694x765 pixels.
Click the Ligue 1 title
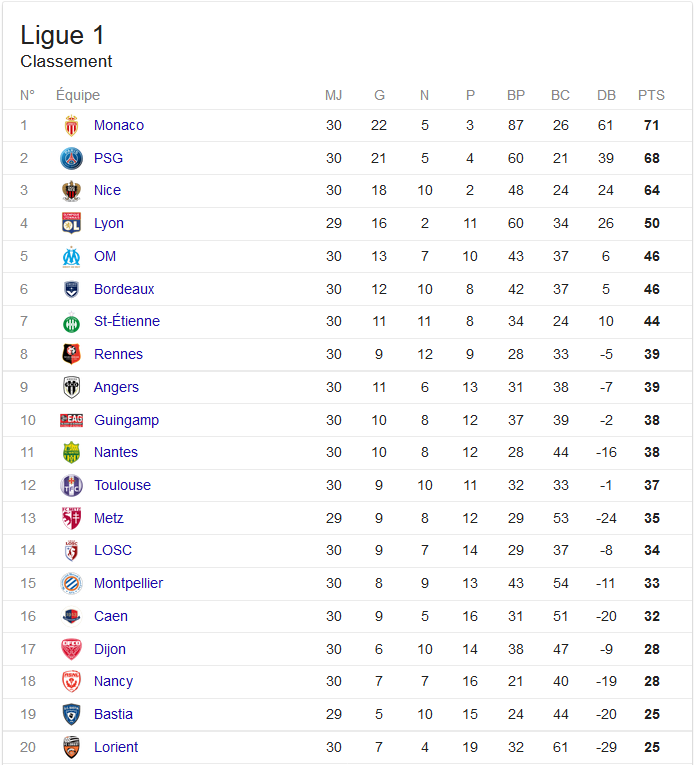coord(62,36)
